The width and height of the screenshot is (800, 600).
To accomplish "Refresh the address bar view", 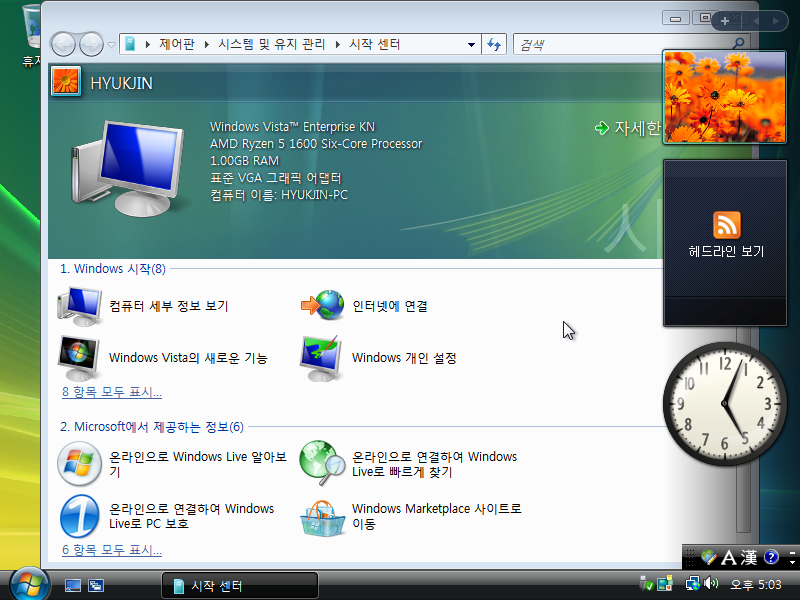I will point(494,44).
